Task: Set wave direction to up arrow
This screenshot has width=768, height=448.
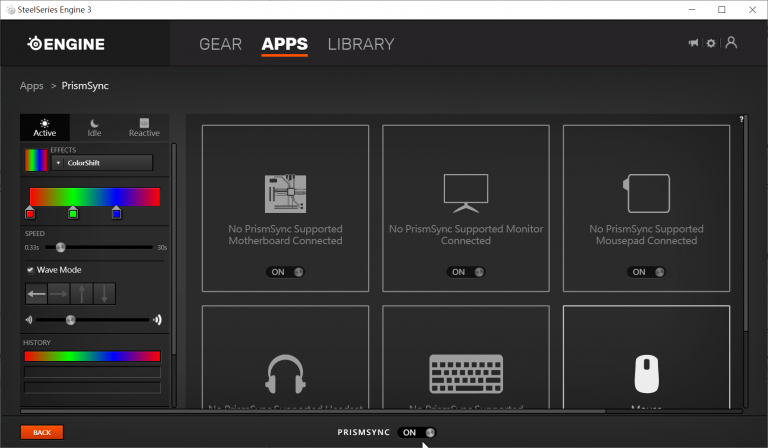Action: [x=82, y=294]
